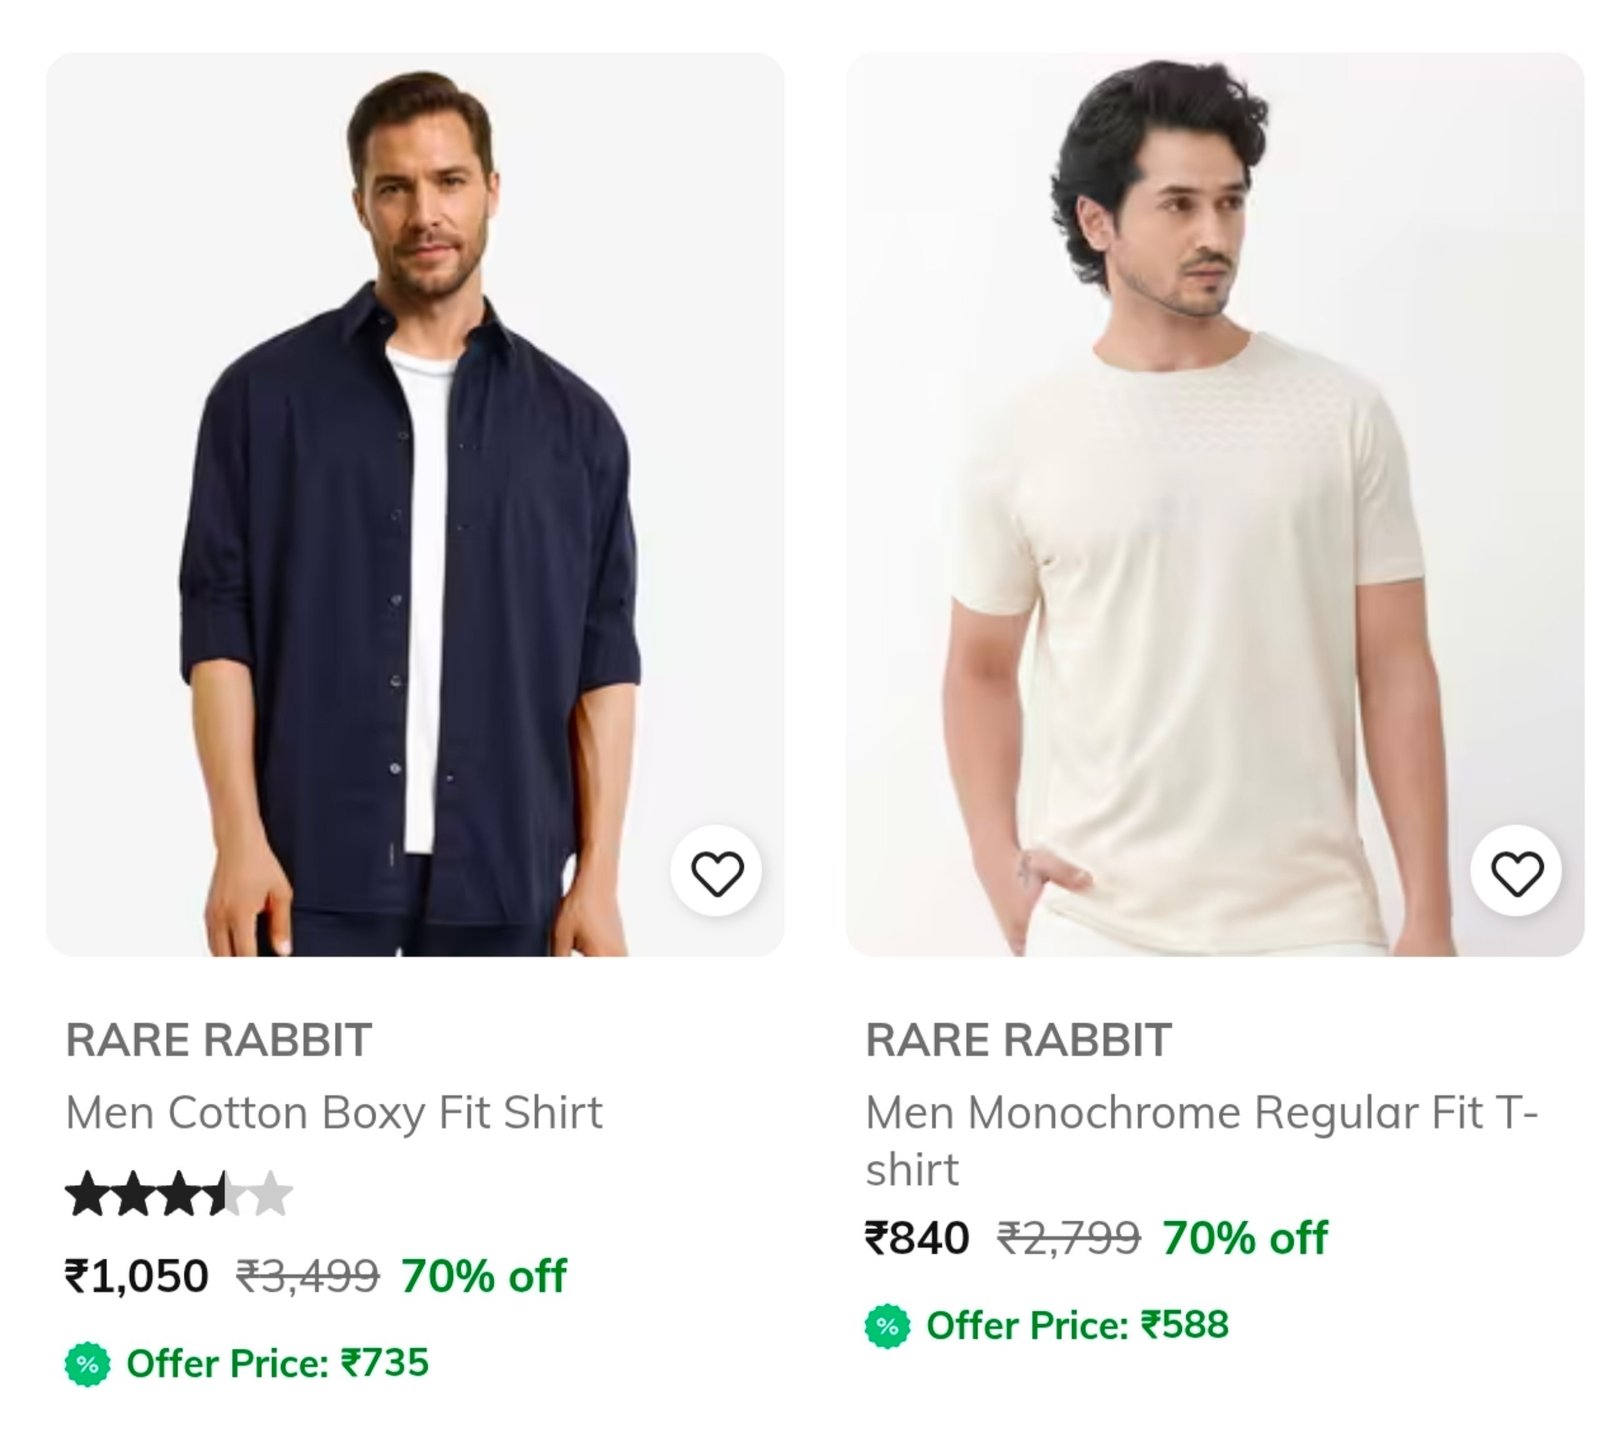The height and width of the screenshot is (1431, 1600).
Task: Click 70% off label under boxy shirt
Action: [484, 1276]
